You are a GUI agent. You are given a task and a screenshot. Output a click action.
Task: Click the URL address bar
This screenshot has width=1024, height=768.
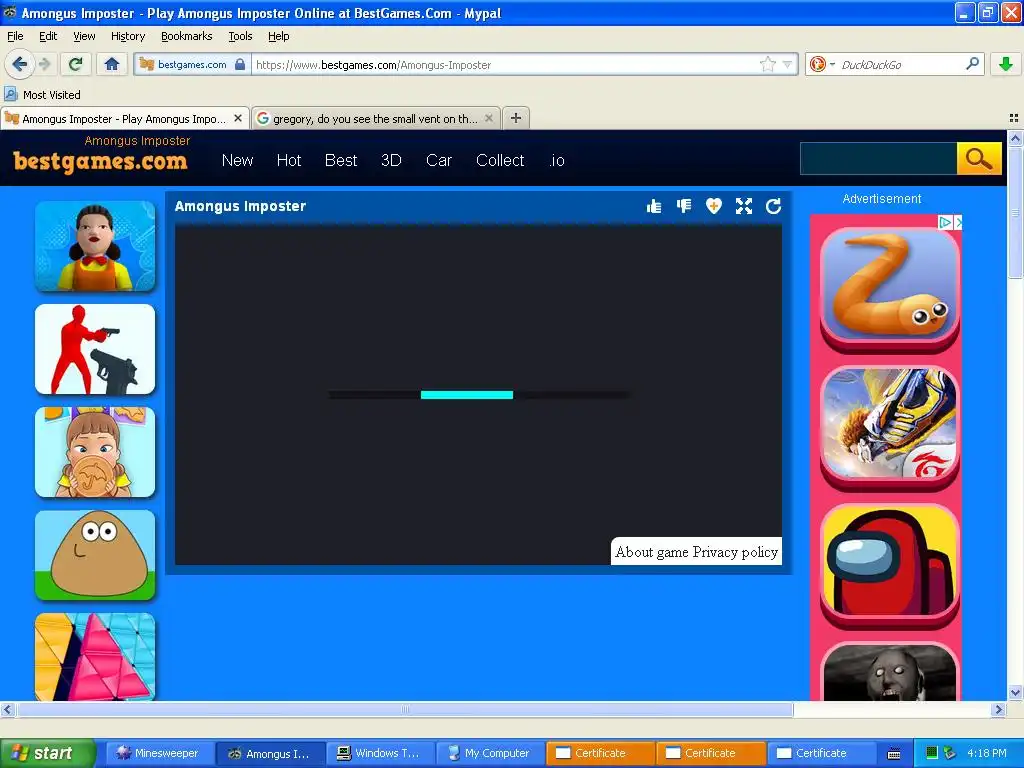(506, 65)
